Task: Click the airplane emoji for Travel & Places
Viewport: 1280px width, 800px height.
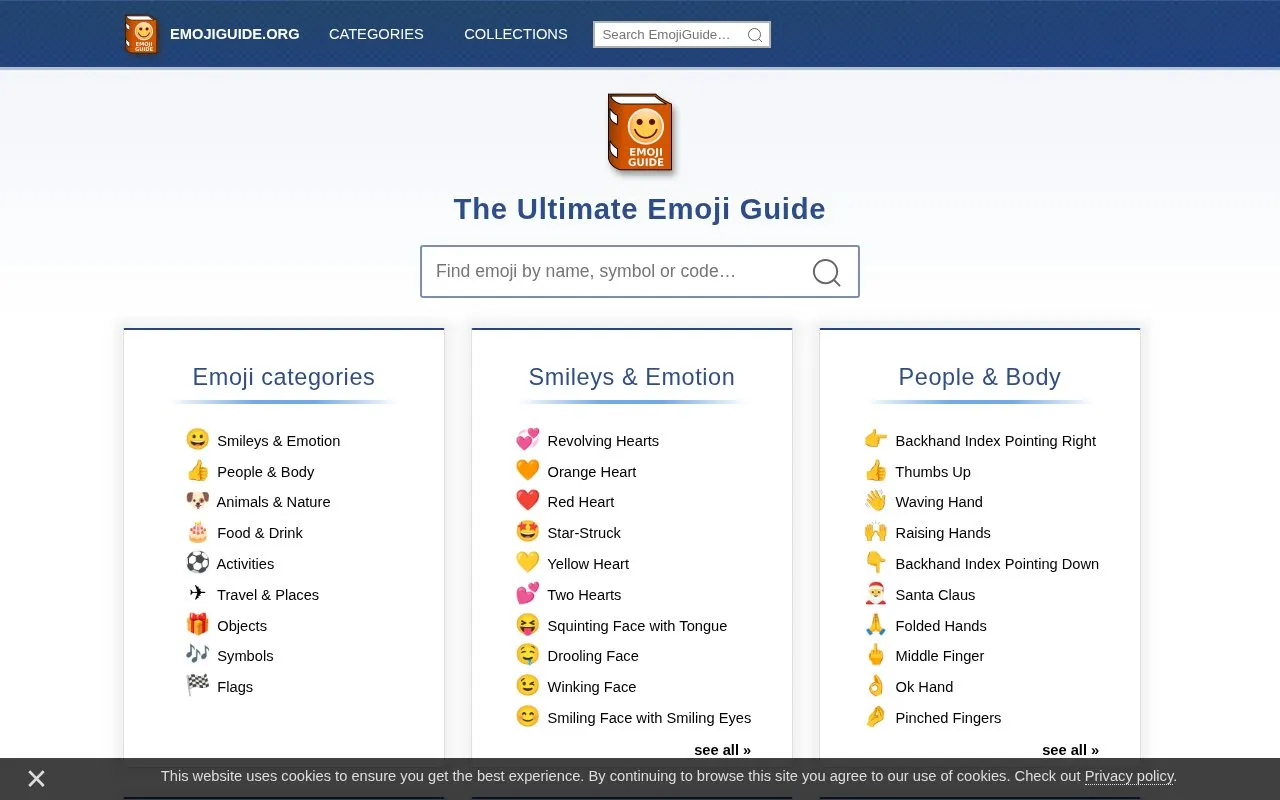Action: click(x=198, y=594)
